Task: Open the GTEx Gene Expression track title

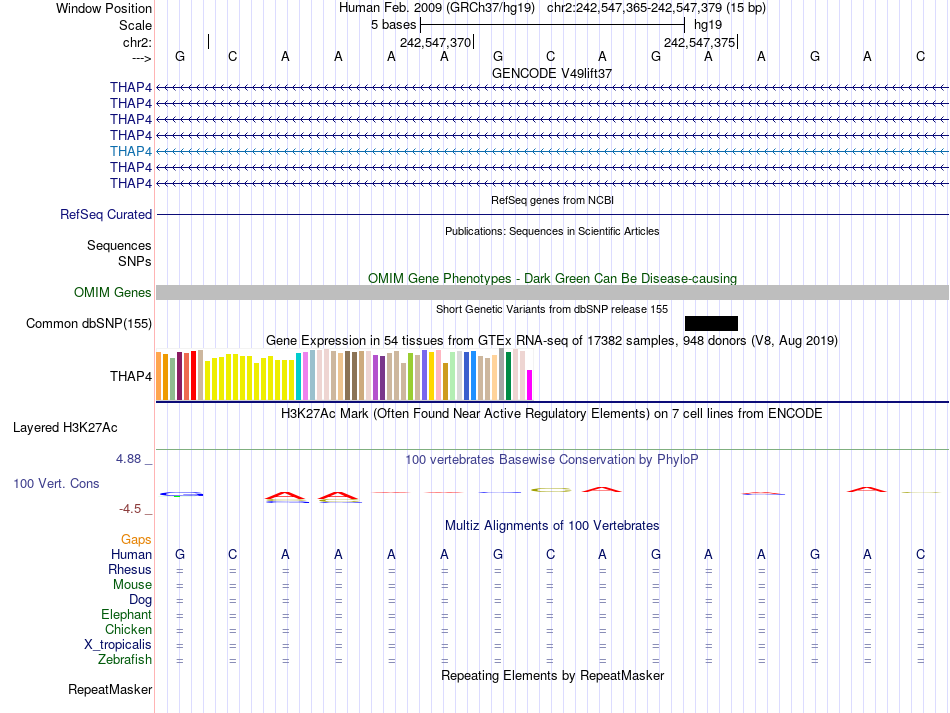Action: (552, 340)
